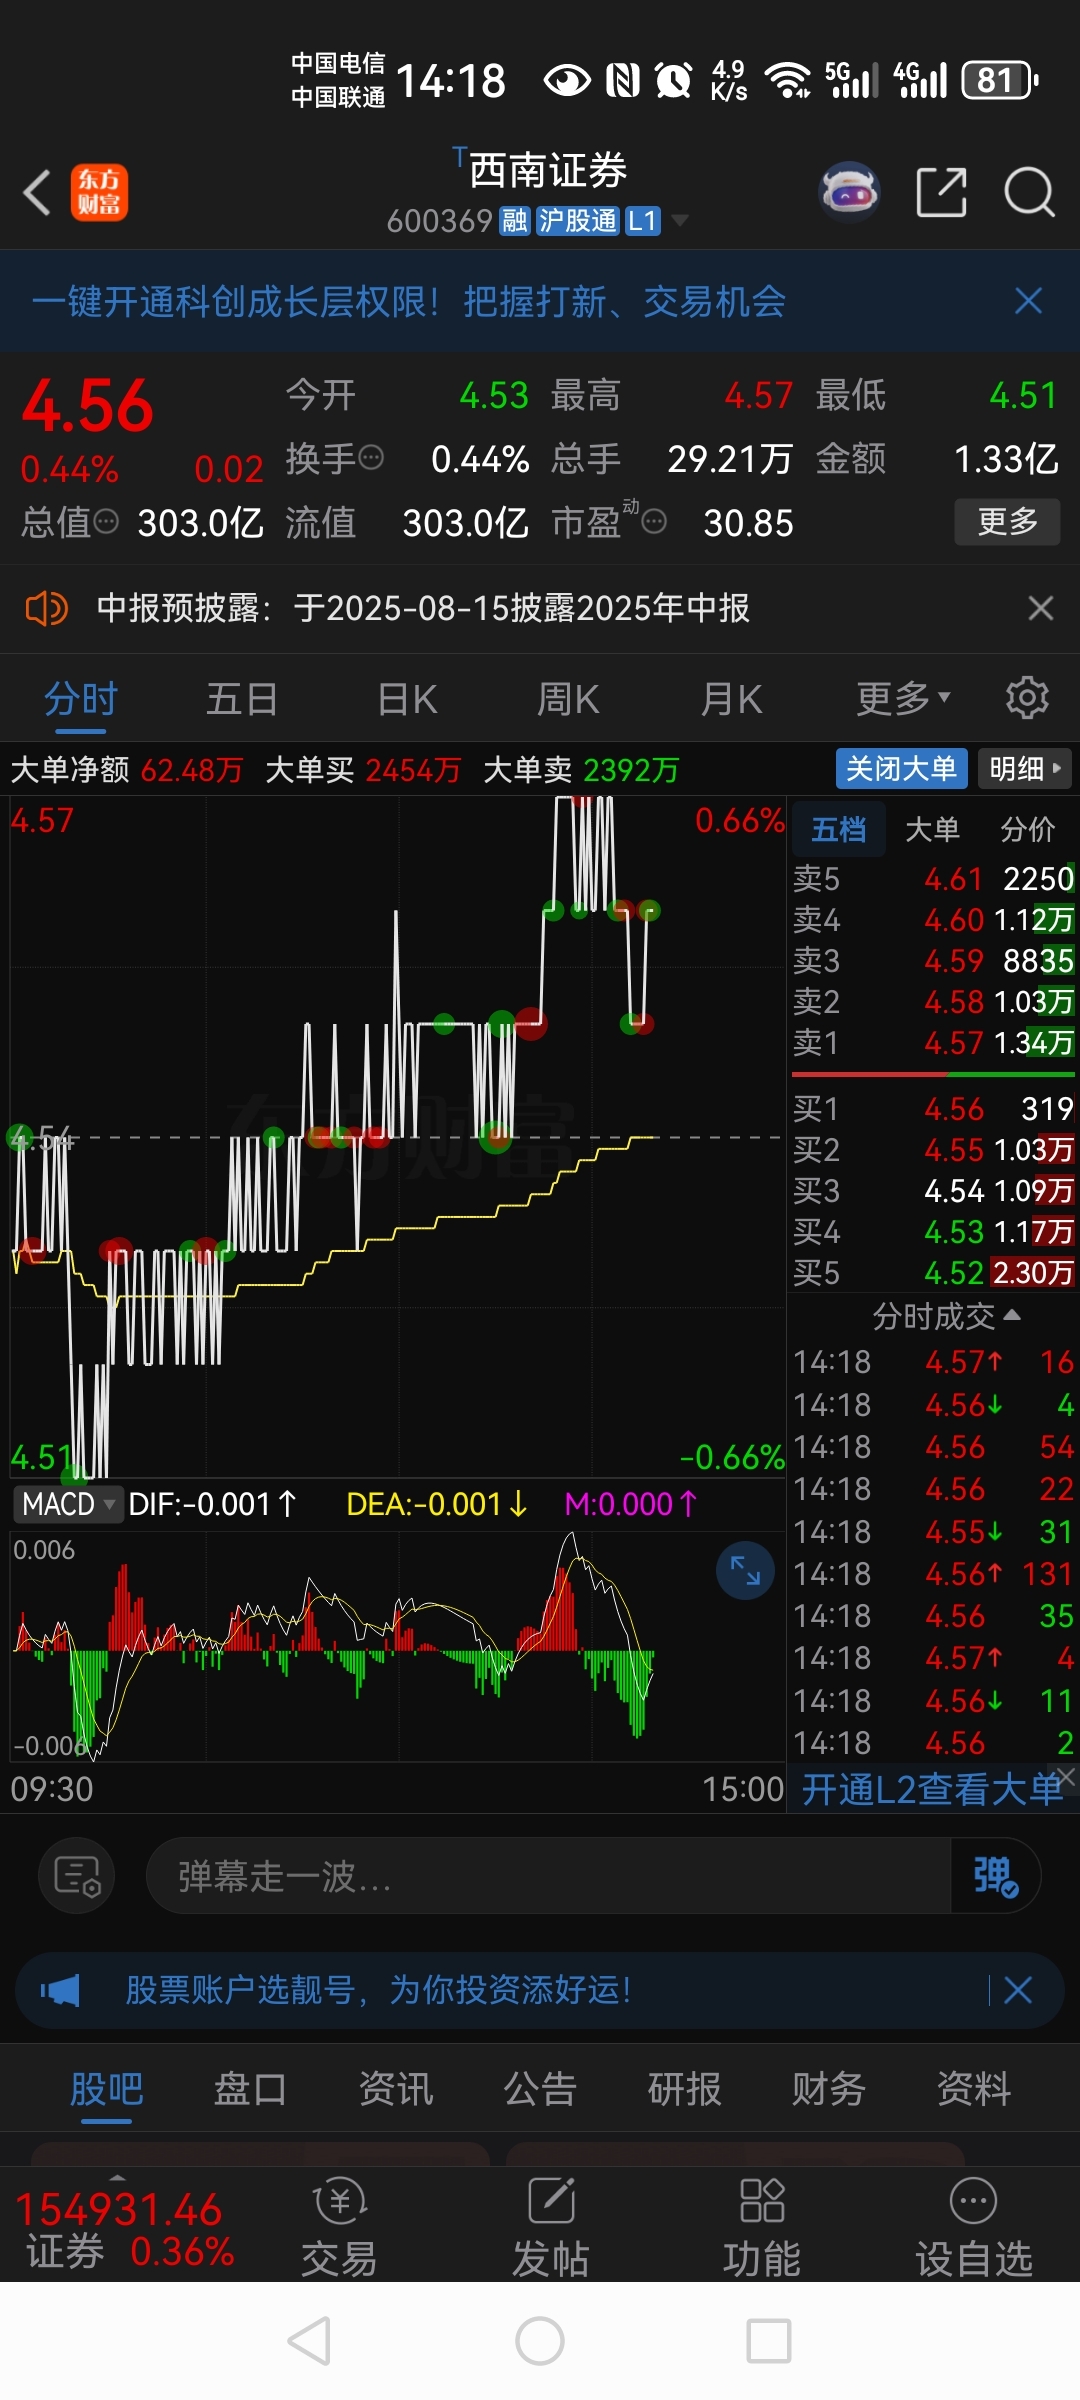Viewport: 1080px width, 2400px height.
Task: Open search with the magnifier icon
Action: 1029,191
